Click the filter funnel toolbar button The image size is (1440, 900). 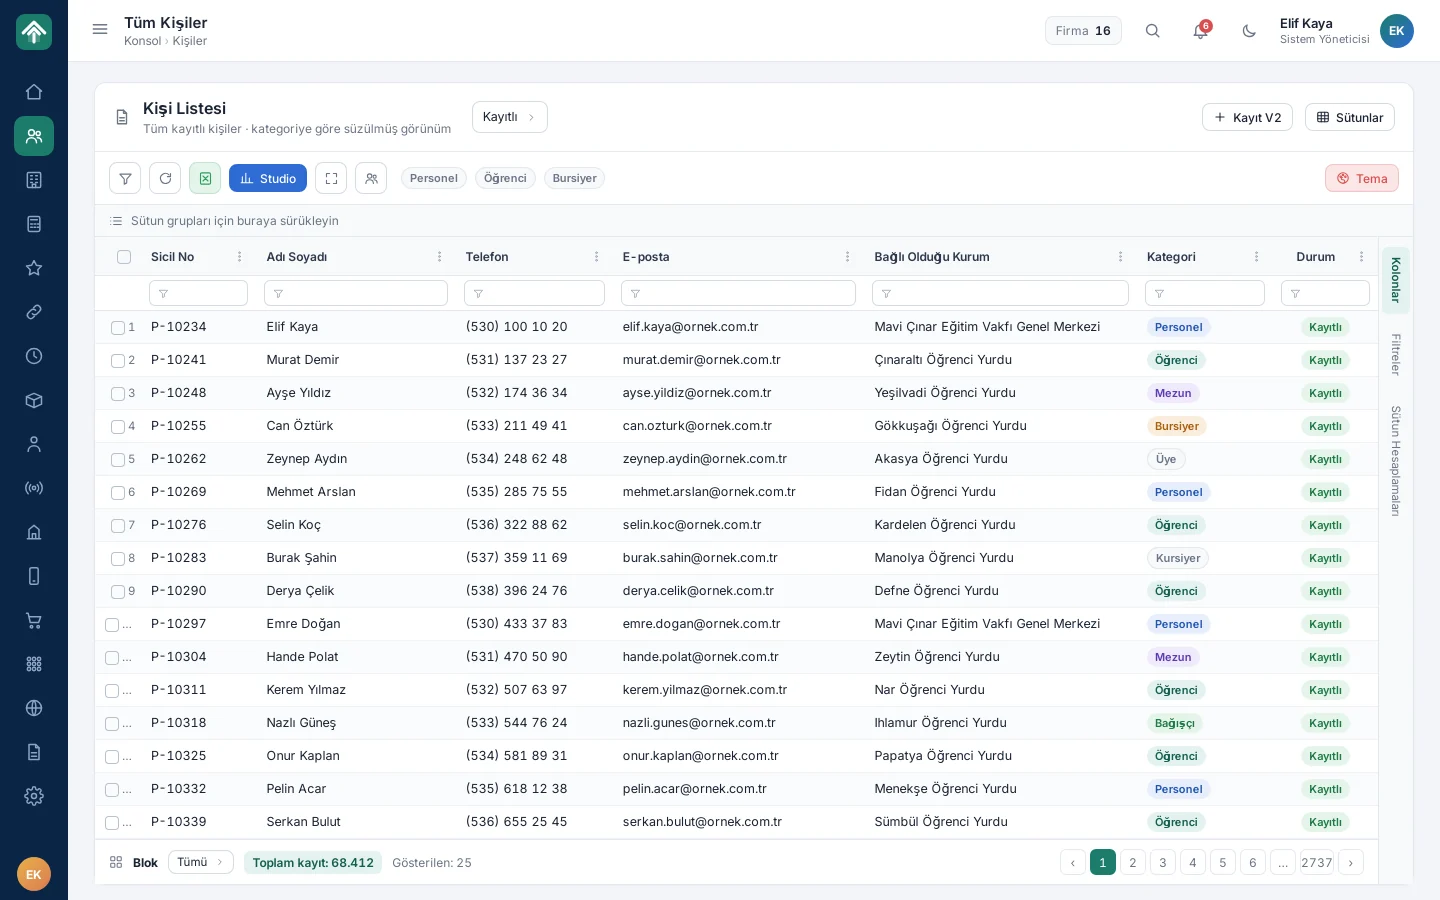point(125,178)
